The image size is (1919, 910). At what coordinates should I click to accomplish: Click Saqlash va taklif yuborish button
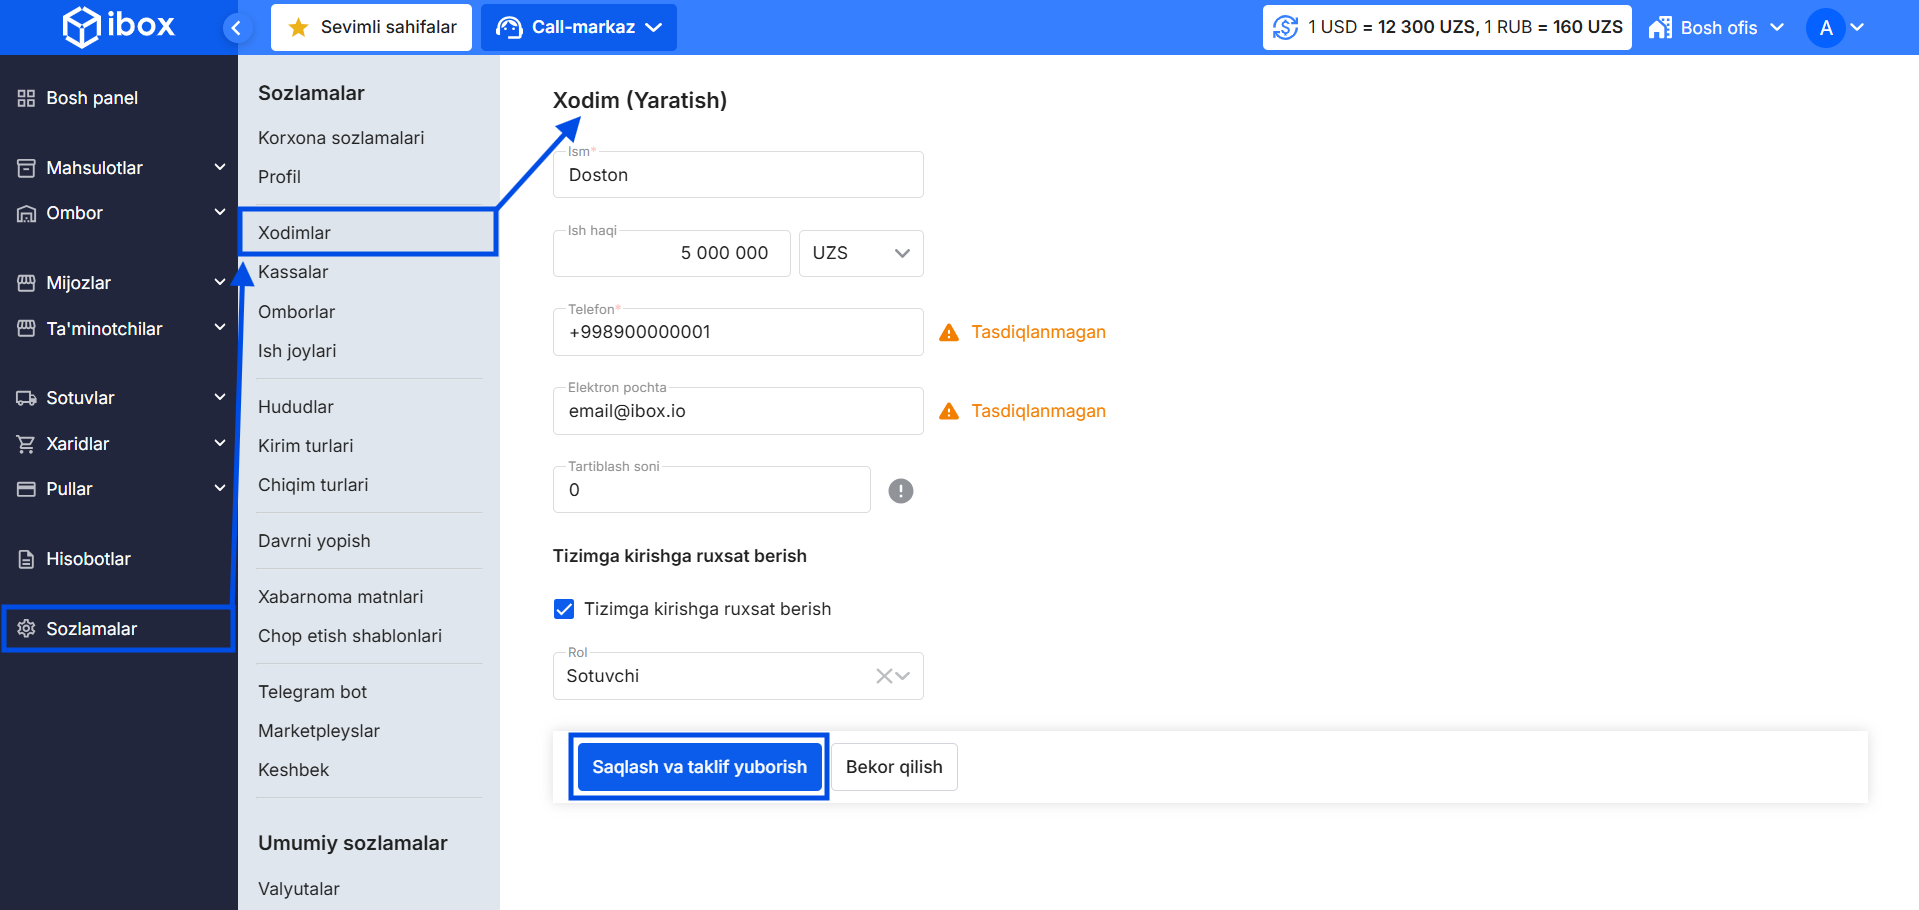[x=699, y=767]
